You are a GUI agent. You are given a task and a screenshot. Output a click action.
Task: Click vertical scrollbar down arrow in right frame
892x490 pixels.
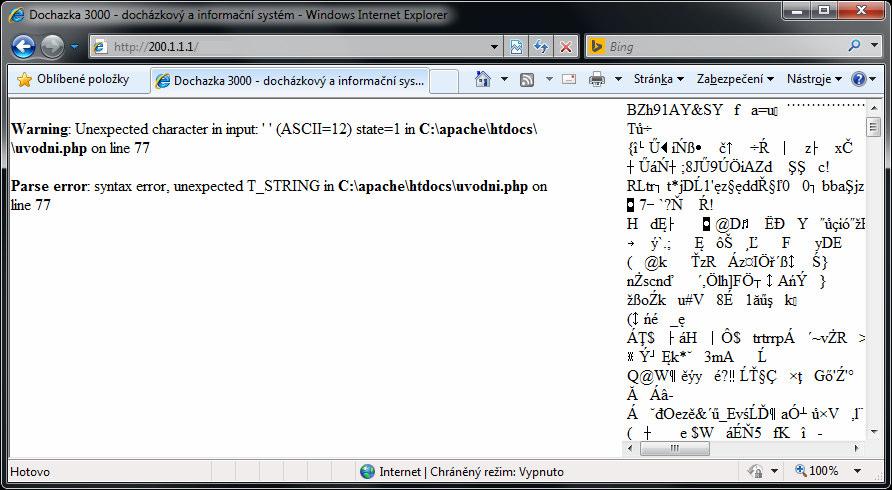pos(874,433)
